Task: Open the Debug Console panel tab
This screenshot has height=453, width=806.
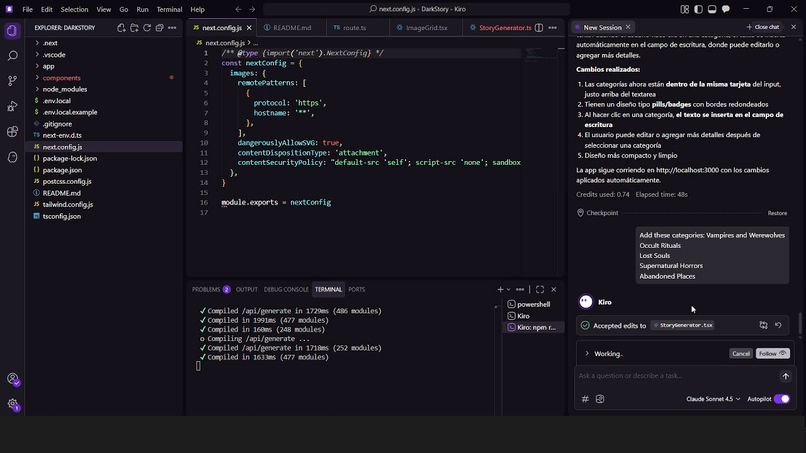Action: [x=286, y=289]
